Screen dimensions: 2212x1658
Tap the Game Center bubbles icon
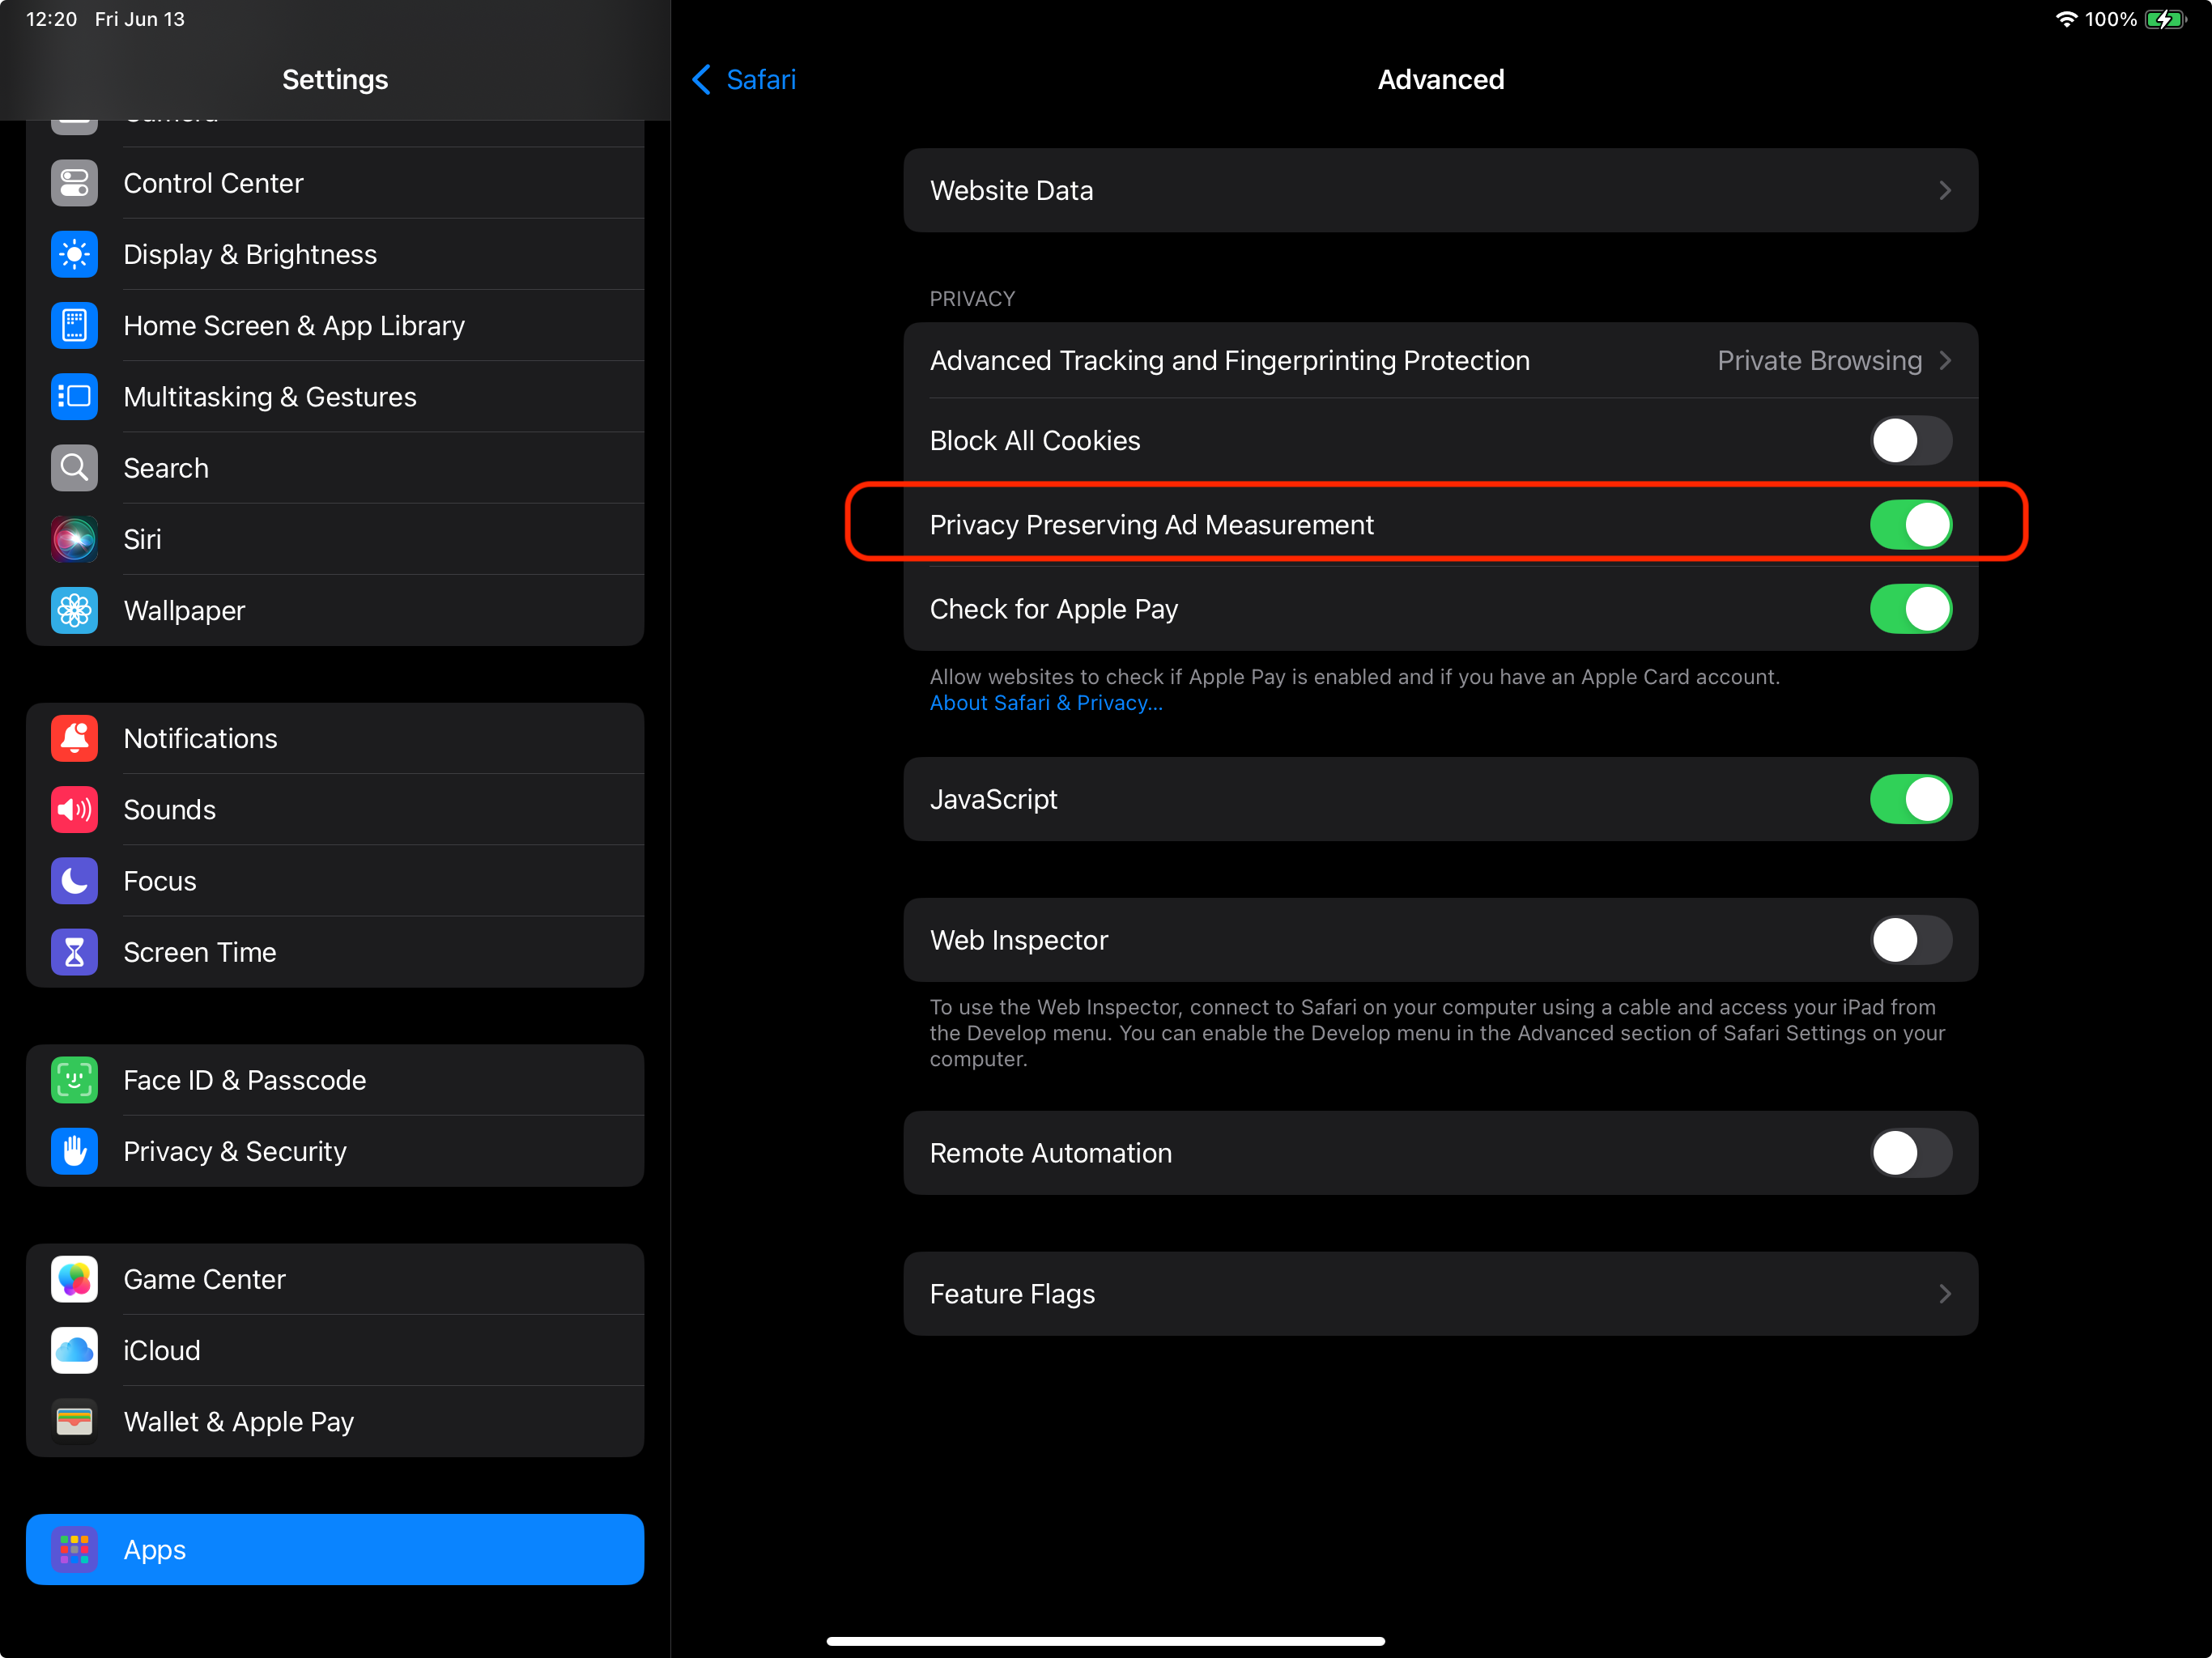click(74, 1279)
